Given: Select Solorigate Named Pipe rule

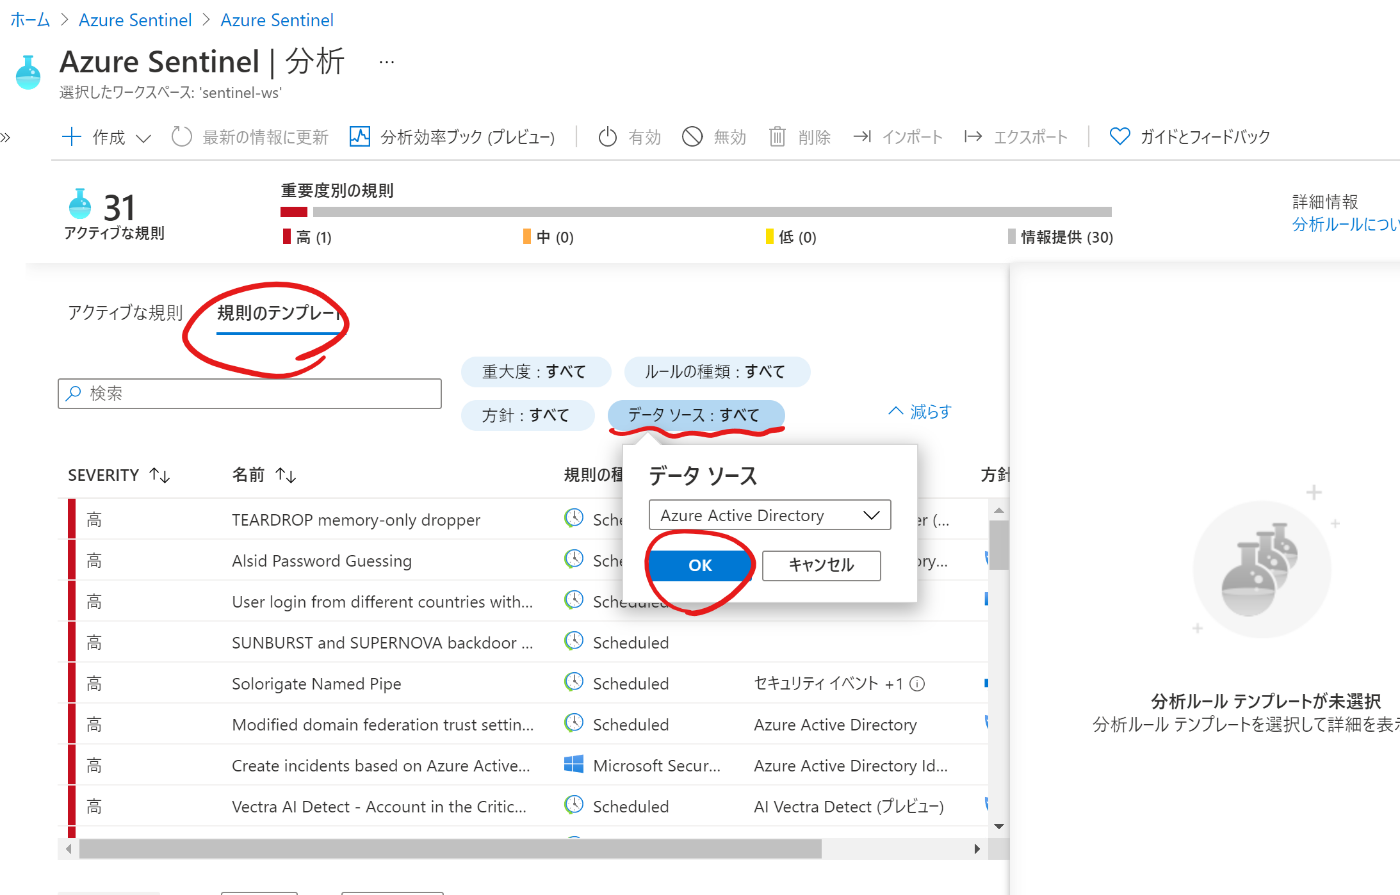Looking at the screenshot, I should point(316,684).
